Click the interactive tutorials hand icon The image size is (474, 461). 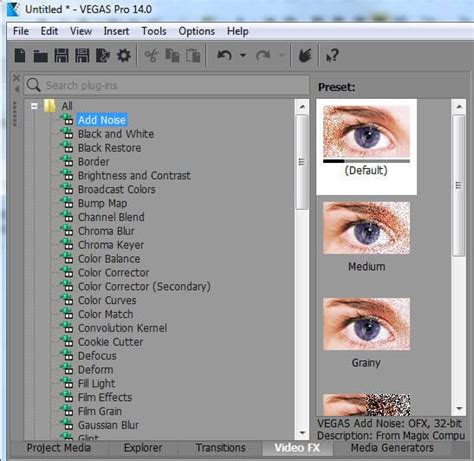[x=305, y=55]
